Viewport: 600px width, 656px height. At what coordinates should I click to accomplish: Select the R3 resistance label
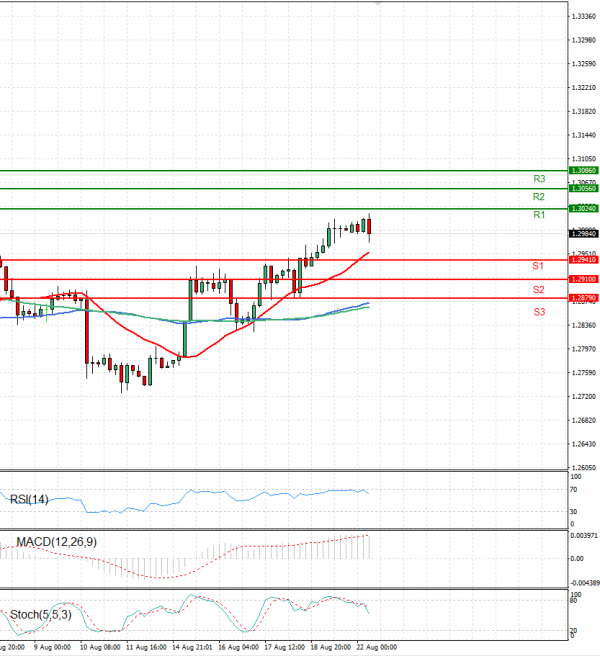pos(539,179)
